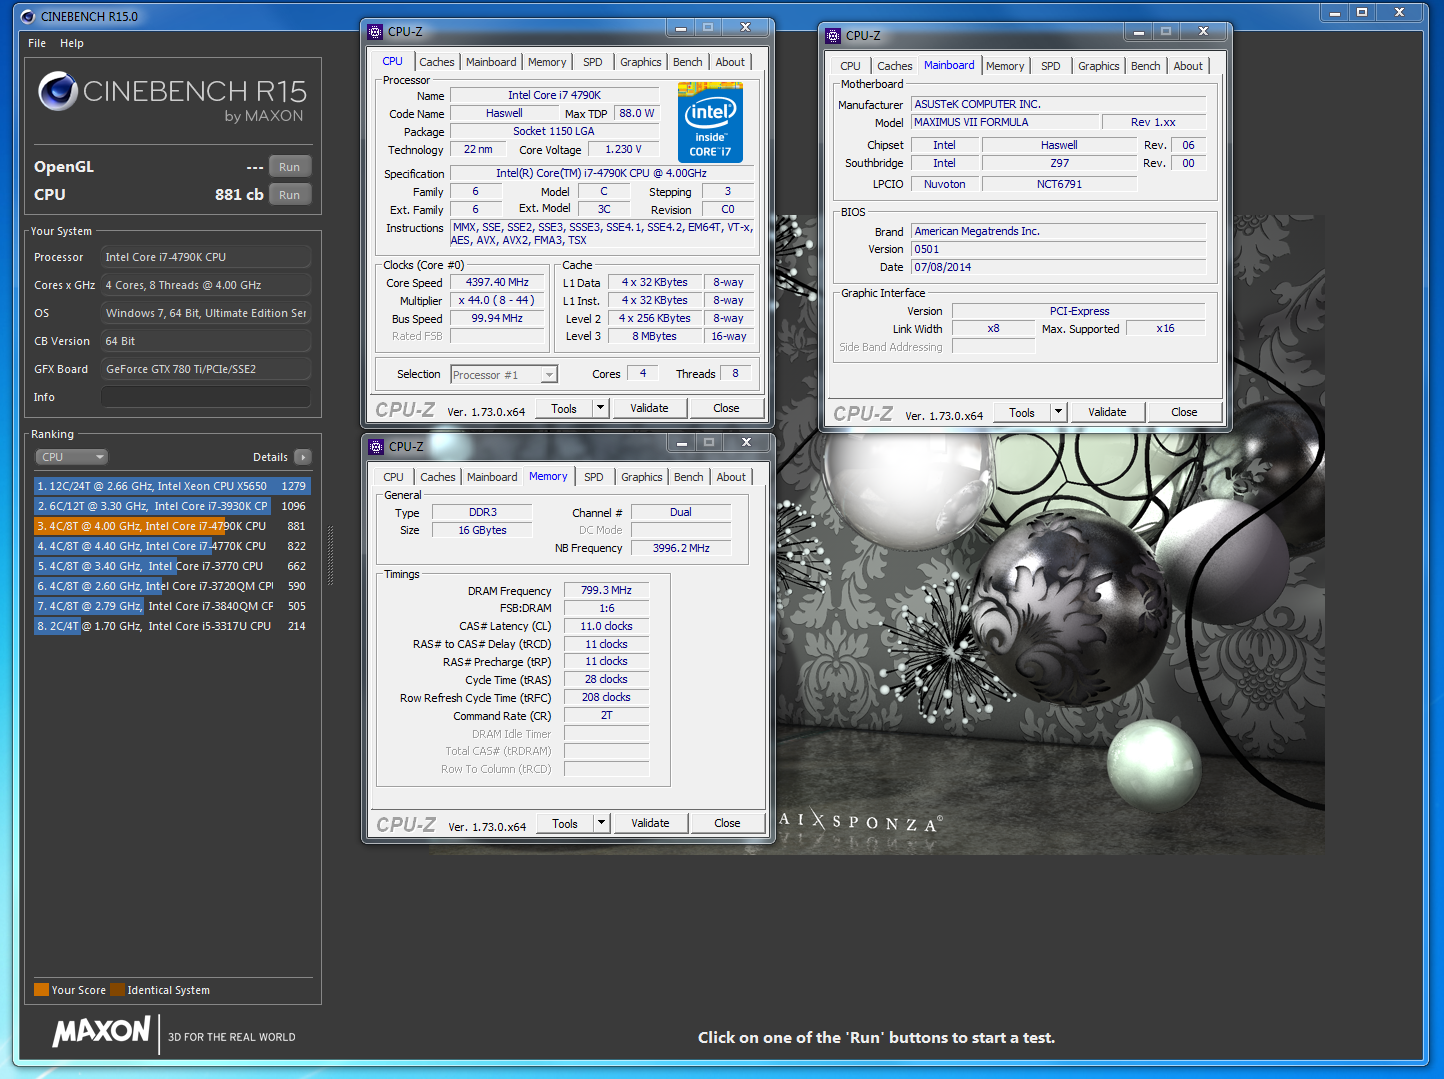
Task: Click Close button in Memory window
Action: click(727, 823)
